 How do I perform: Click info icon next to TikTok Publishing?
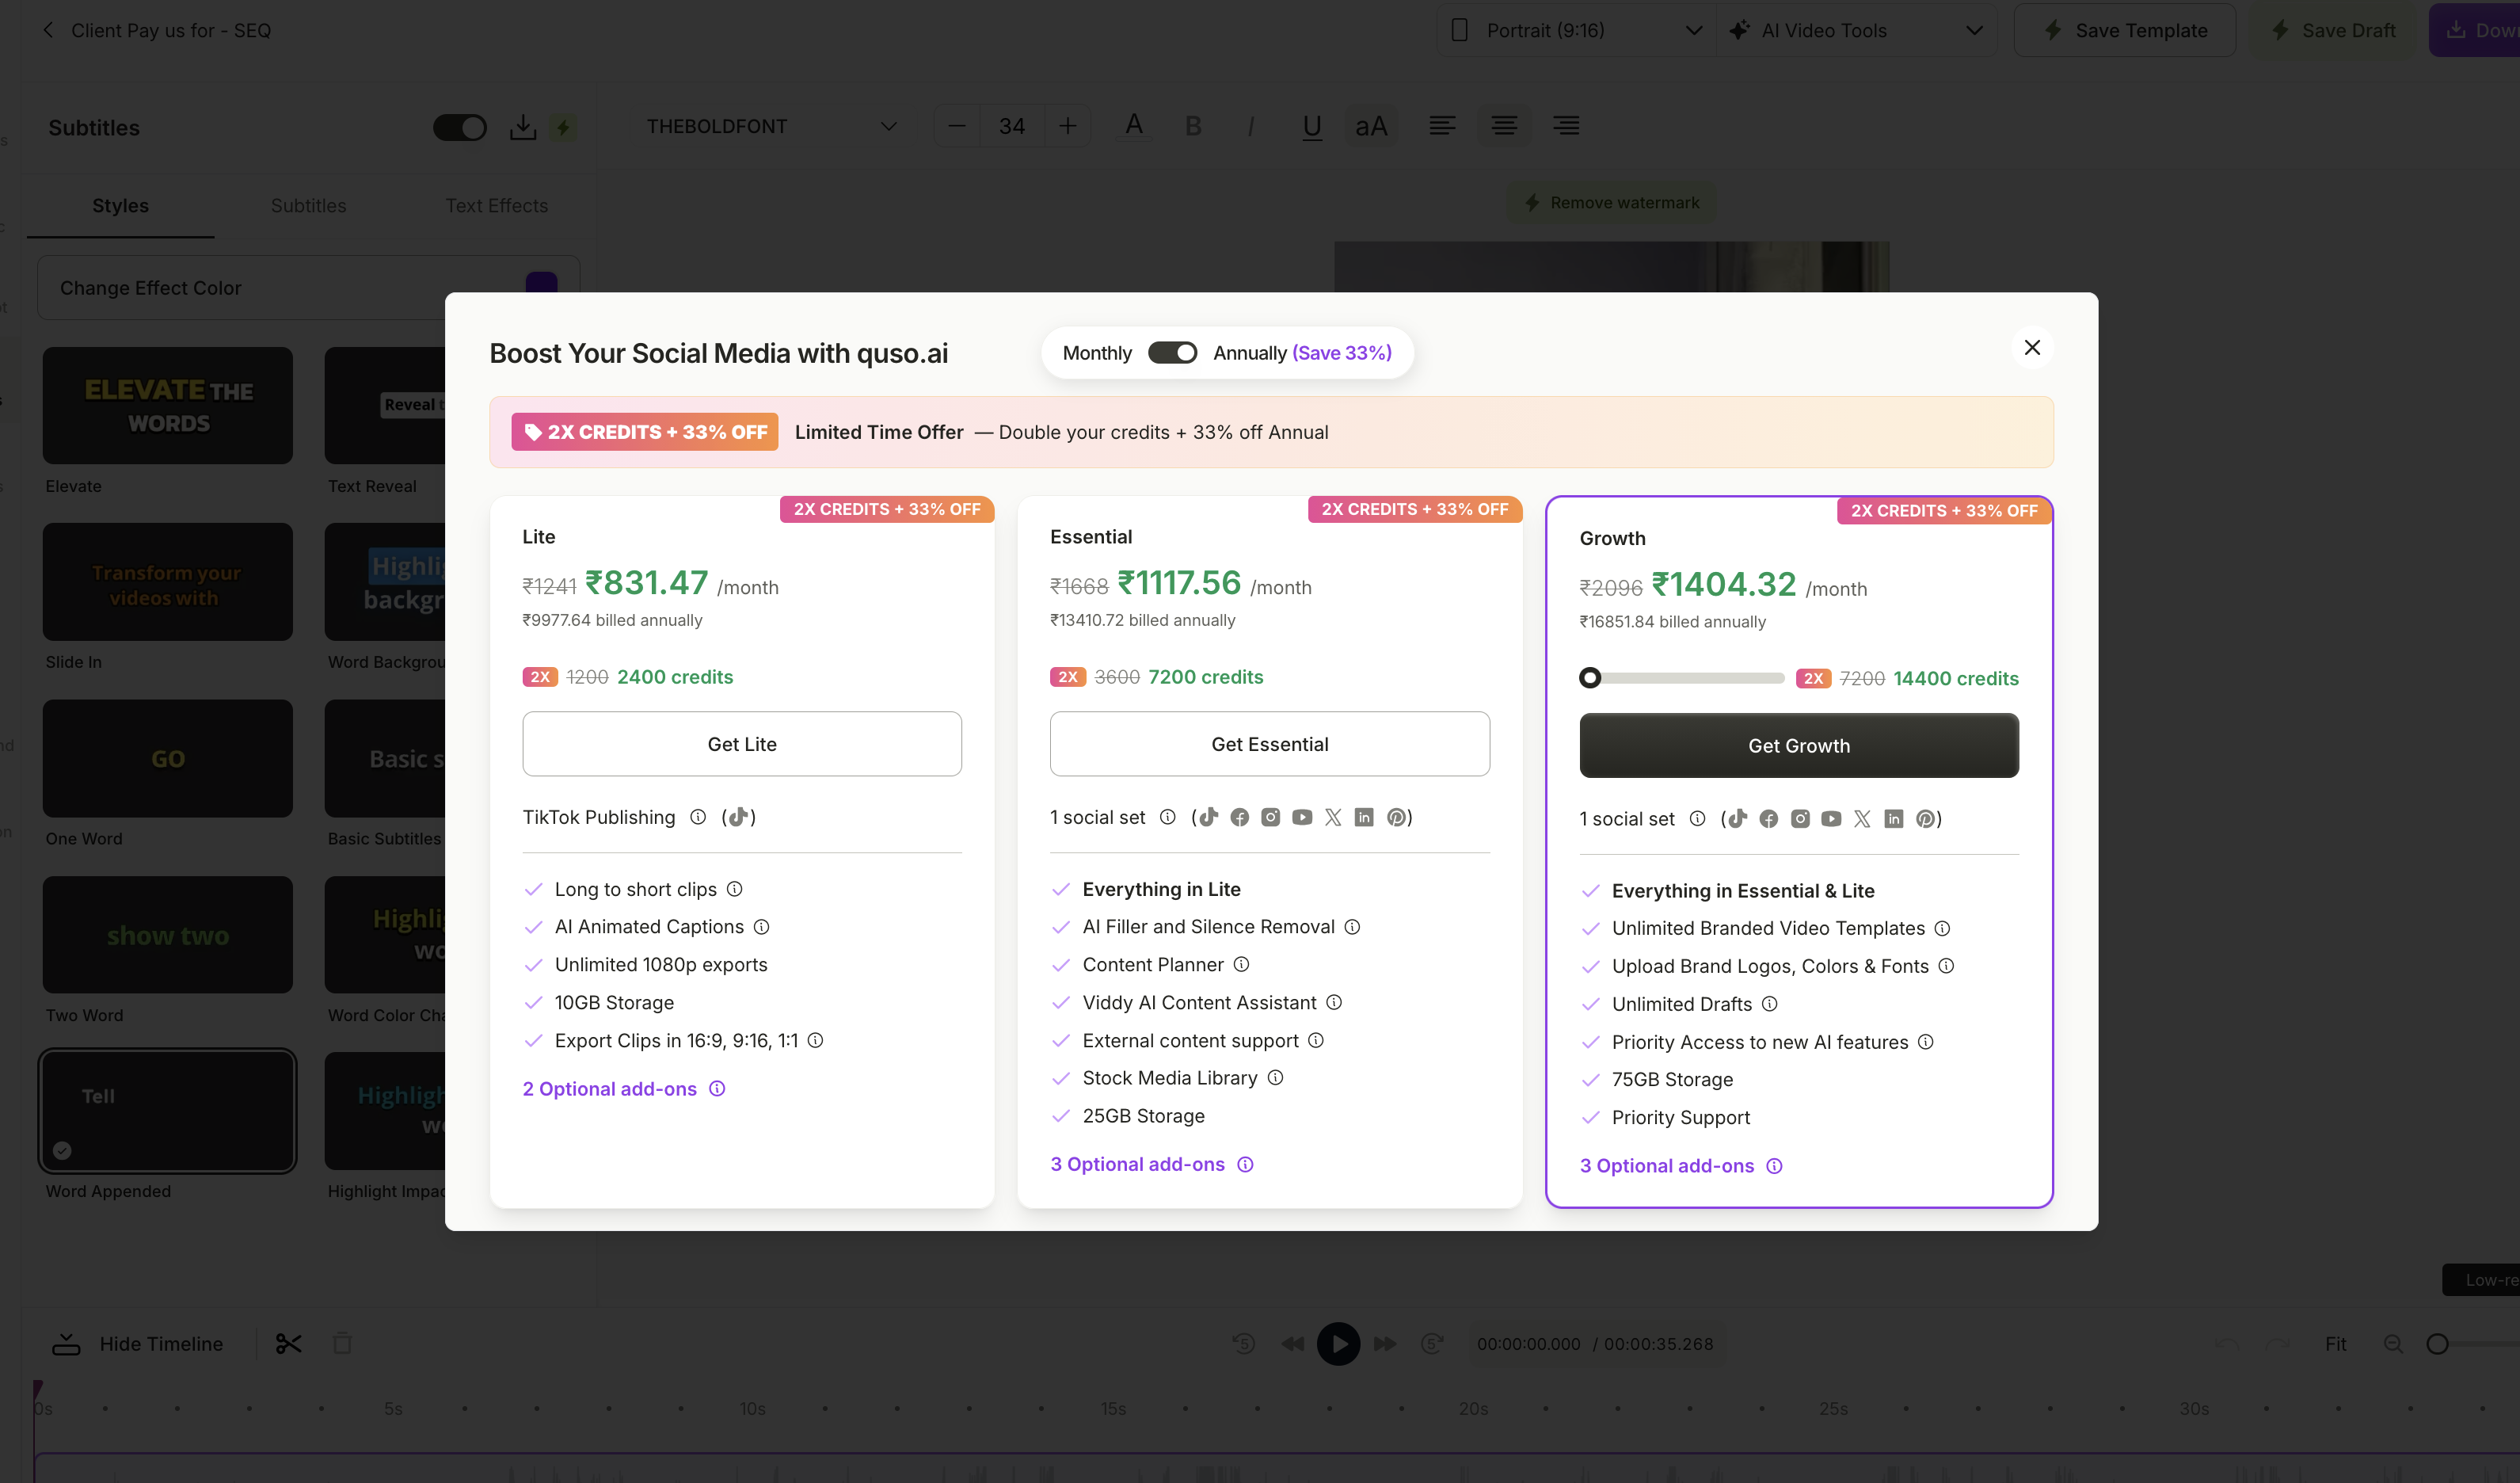coord(698,817)
